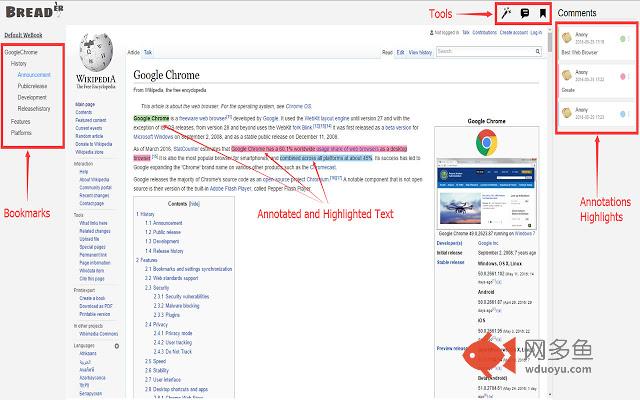Click the Log in link
640x400 pixels.
tap(536, 32)
